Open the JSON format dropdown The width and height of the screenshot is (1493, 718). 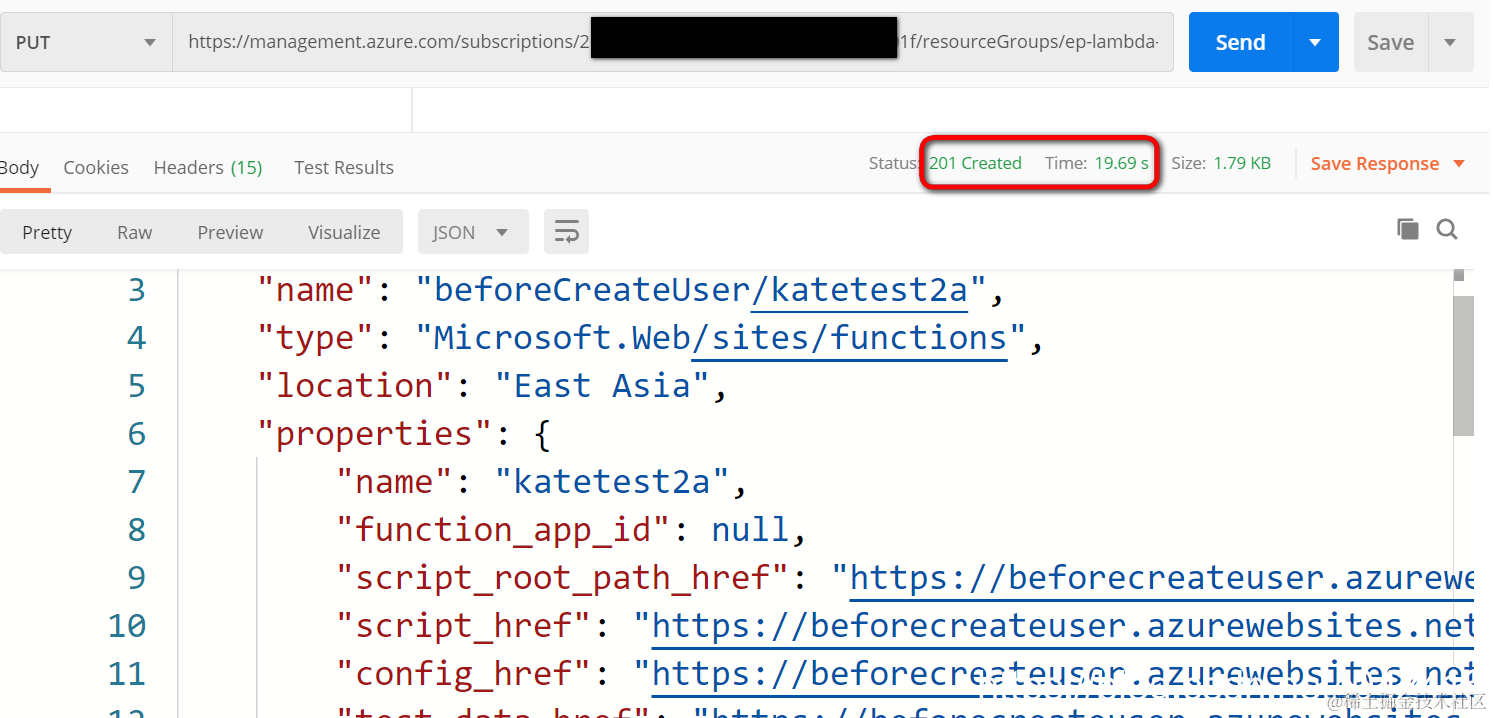tap(471, 232)
